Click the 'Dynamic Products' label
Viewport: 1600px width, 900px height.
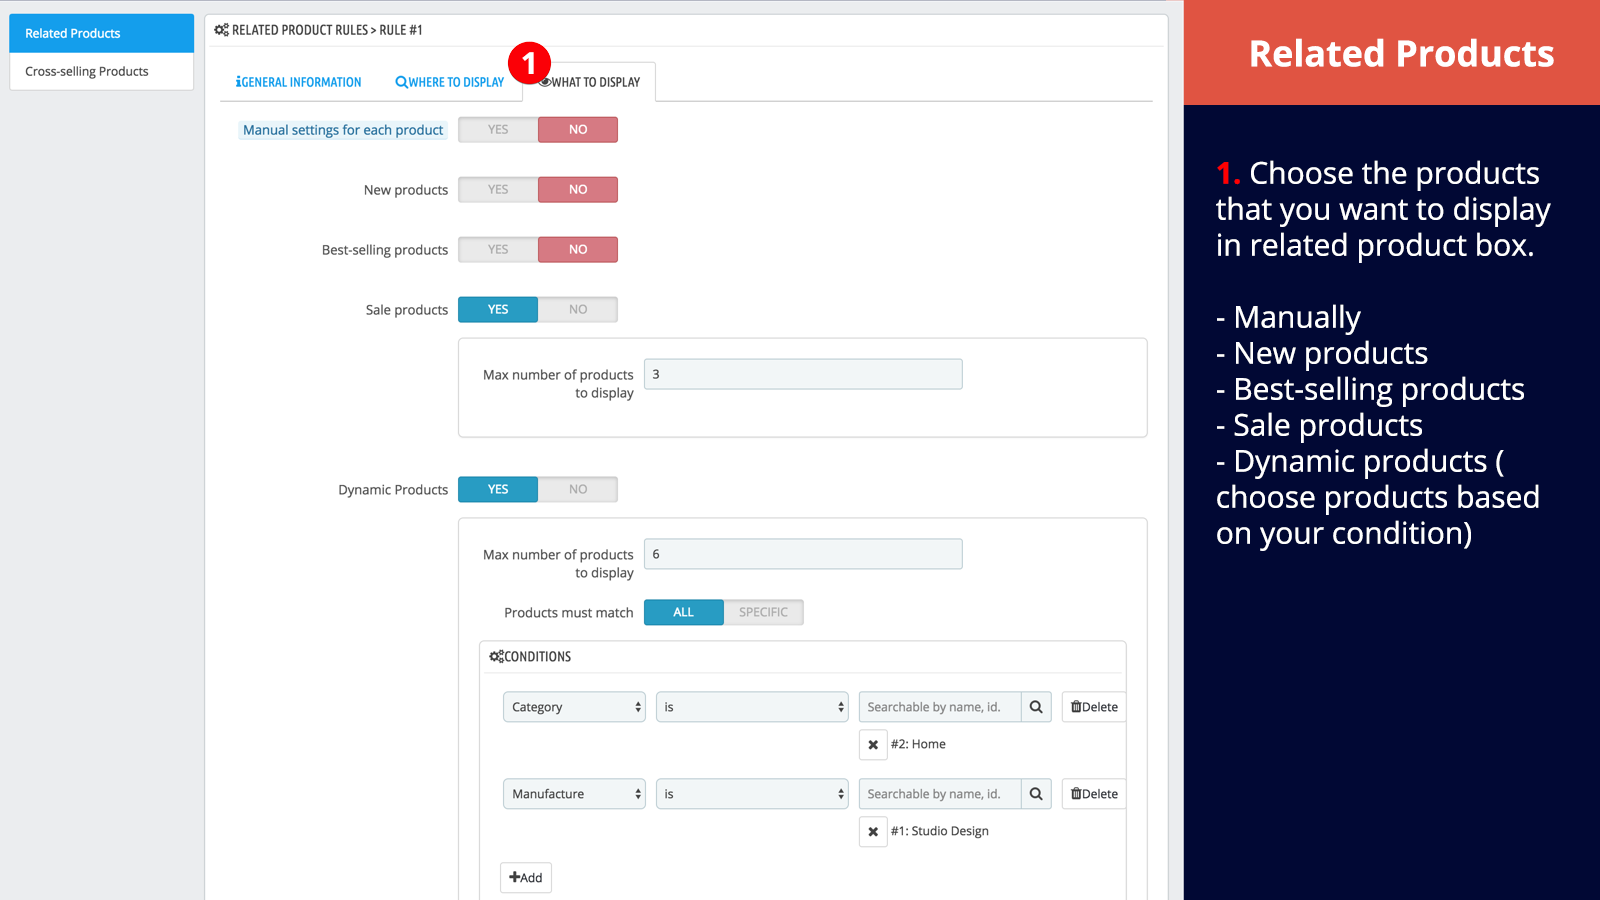[x=393, y=490]
